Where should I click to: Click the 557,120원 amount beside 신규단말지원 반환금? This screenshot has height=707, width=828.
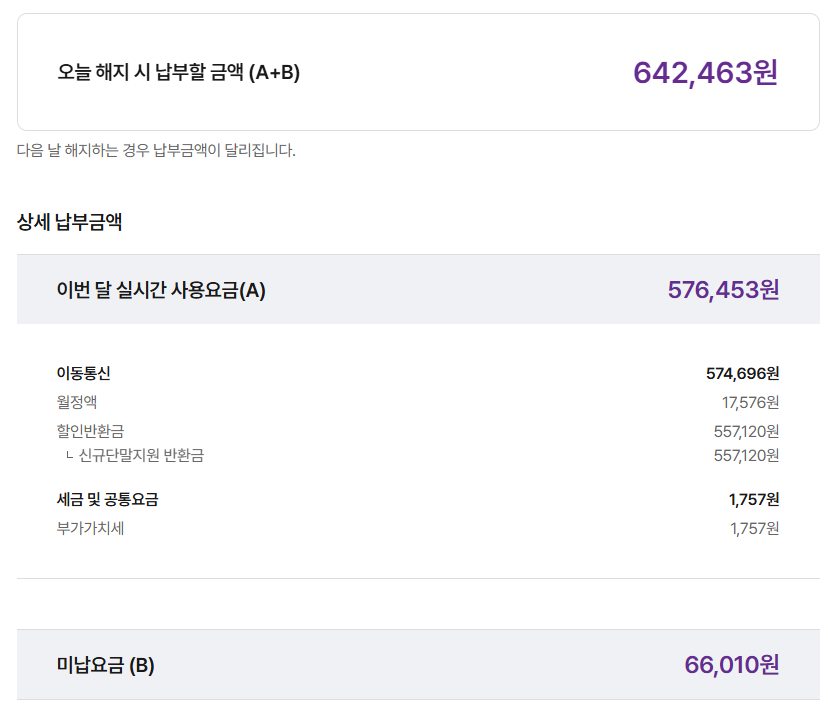tap(746, 456)
